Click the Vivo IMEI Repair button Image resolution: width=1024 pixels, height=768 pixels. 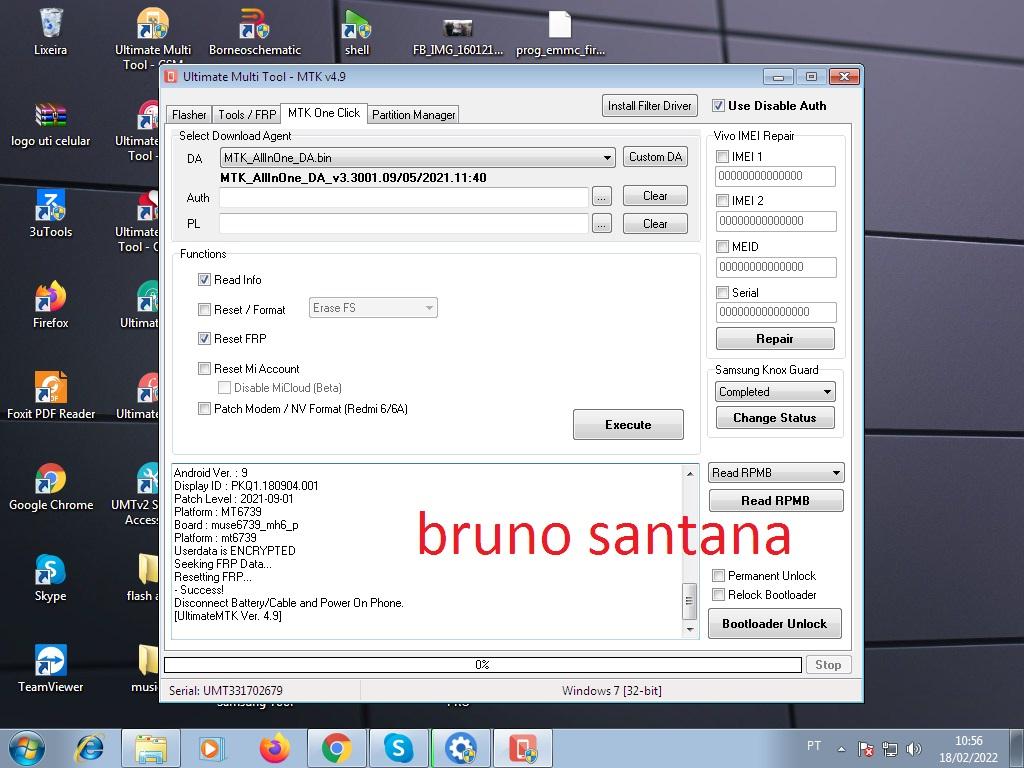point(775,338)
